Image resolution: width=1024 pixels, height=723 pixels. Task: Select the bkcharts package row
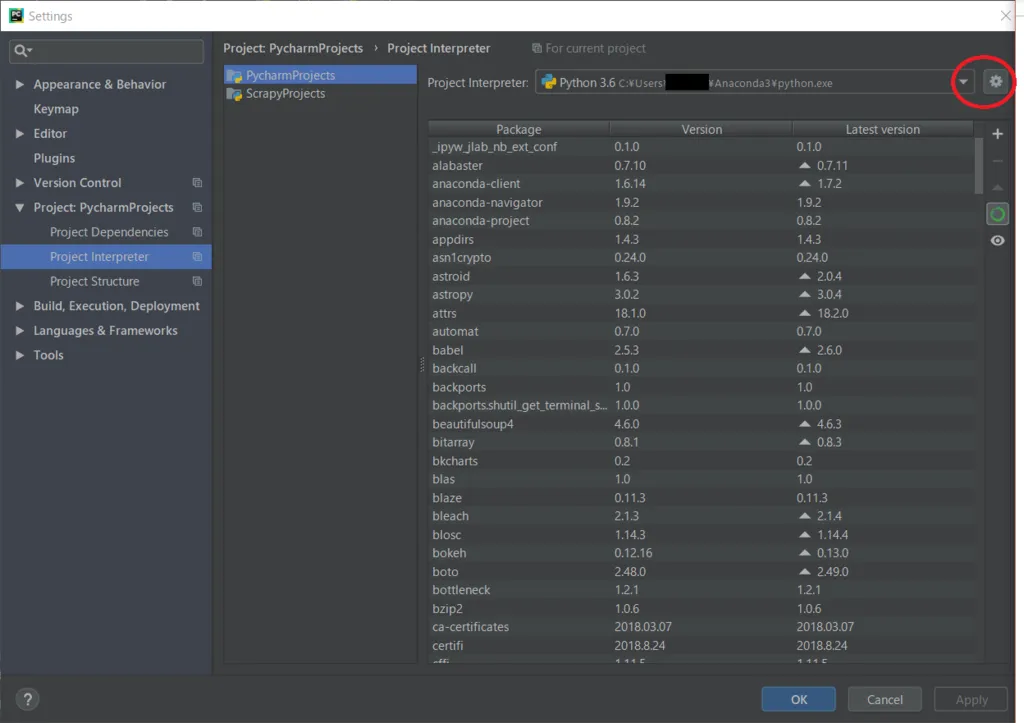(x=702, y=461)
